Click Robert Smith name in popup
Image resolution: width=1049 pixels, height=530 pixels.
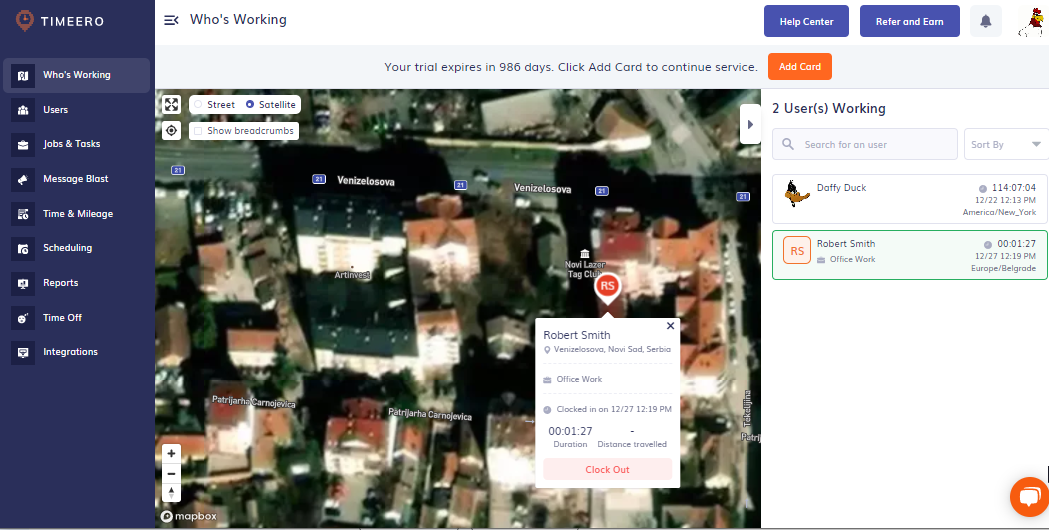(577, 335)
